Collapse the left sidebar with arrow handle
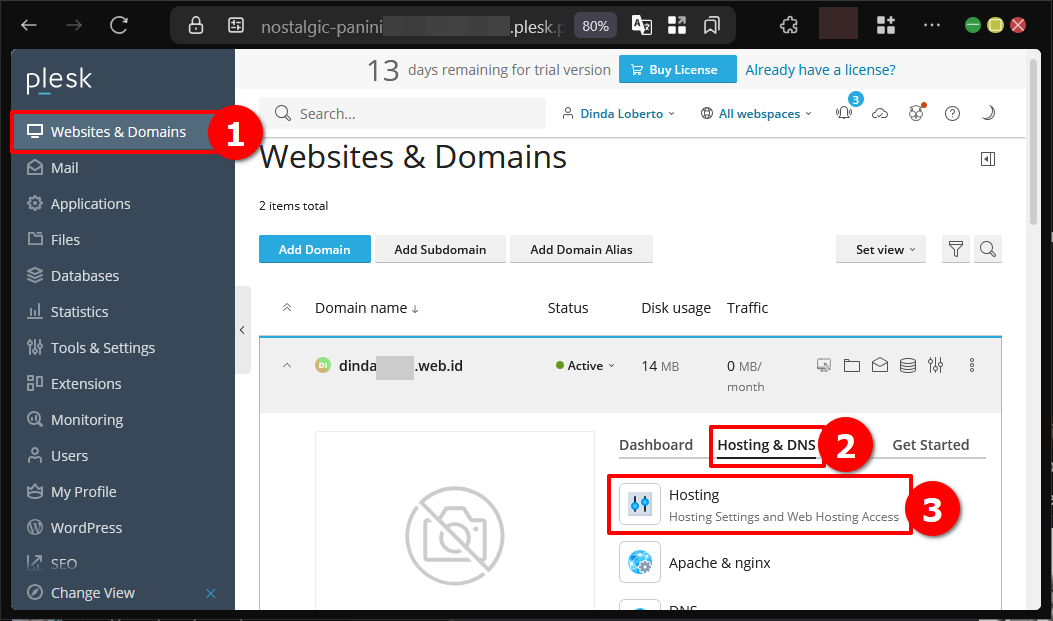 242,330
